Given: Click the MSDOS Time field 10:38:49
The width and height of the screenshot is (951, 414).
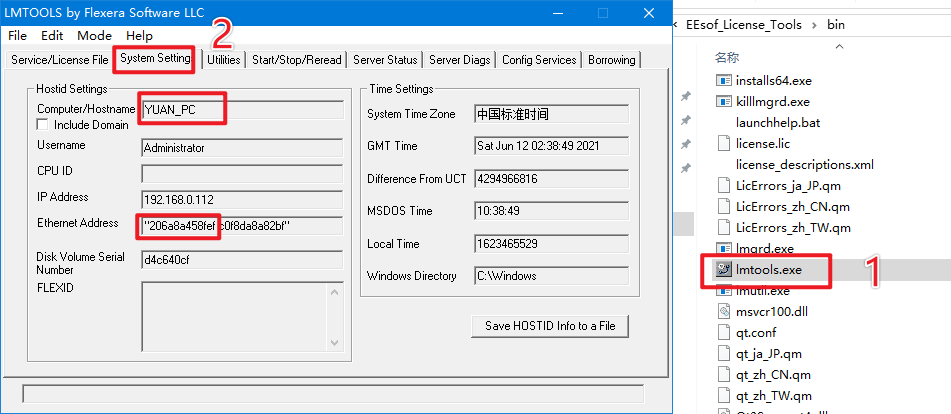Looking at the screenshot, I should click(551, 210).
